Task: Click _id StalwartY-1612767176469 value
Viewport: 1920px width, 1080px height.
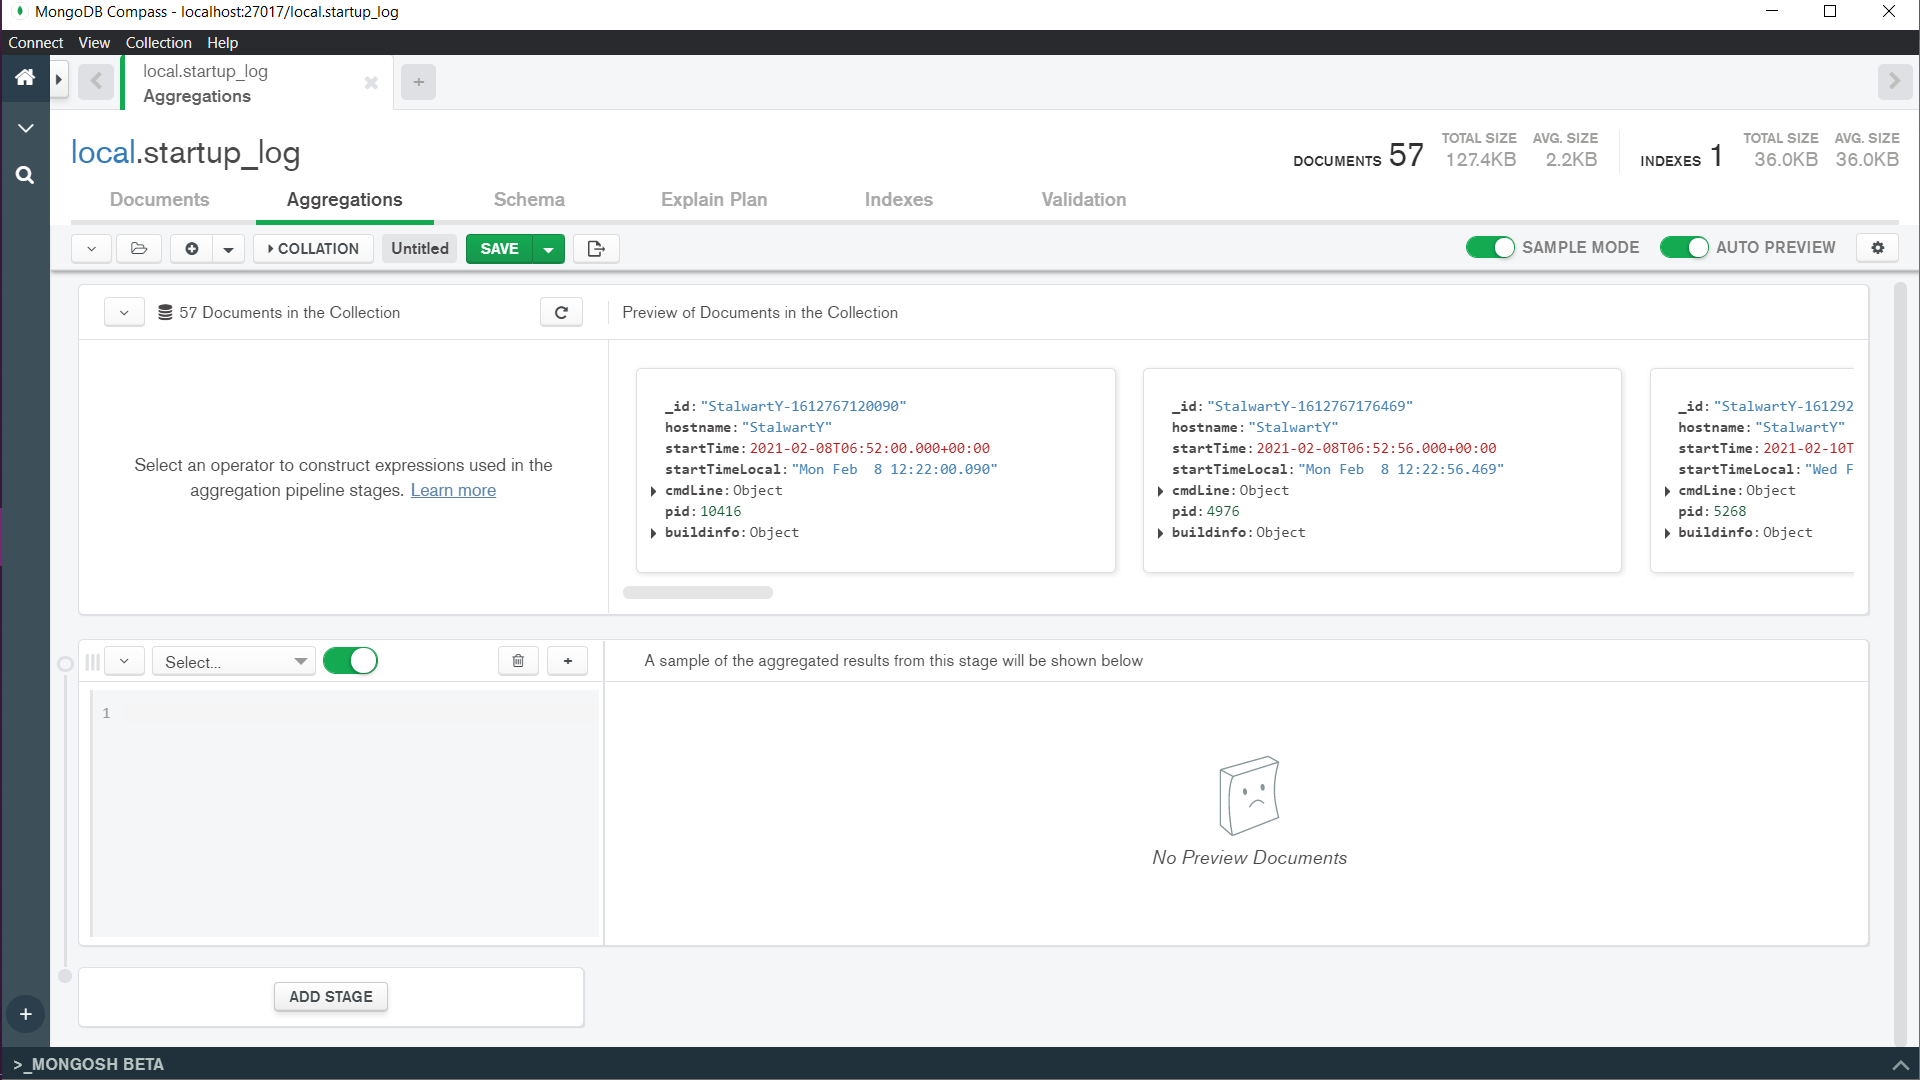Action: tap(1310, 406)
